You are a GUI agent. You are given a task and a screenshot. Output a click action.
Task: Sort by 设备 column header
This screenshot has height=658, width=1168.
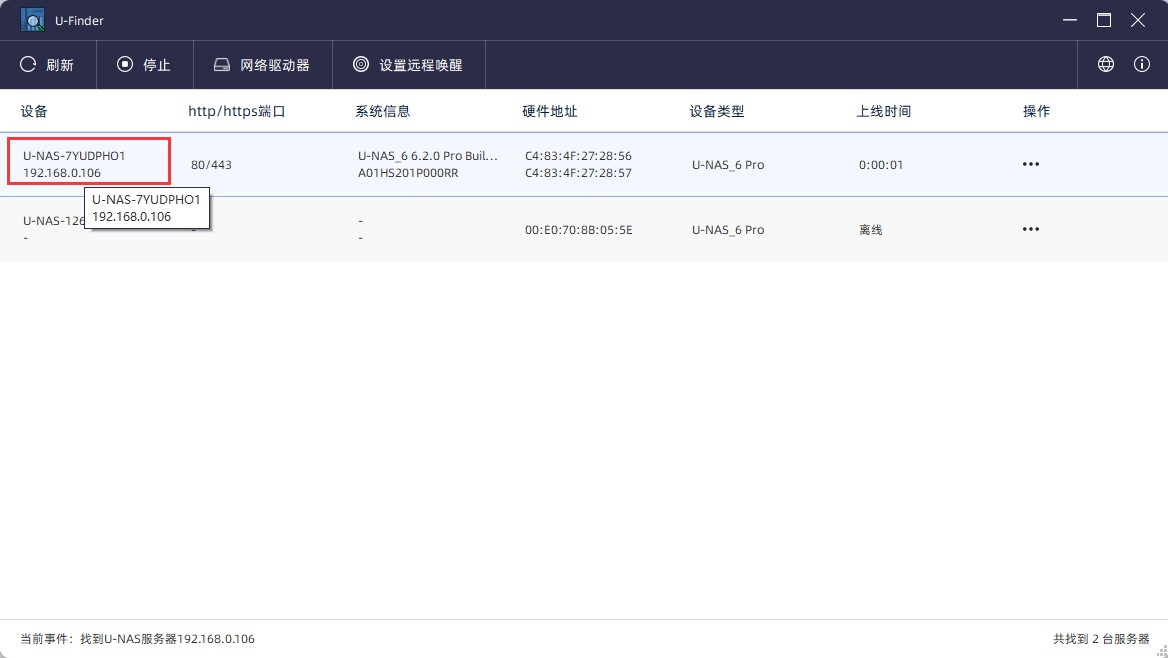(x=34, y=111)
